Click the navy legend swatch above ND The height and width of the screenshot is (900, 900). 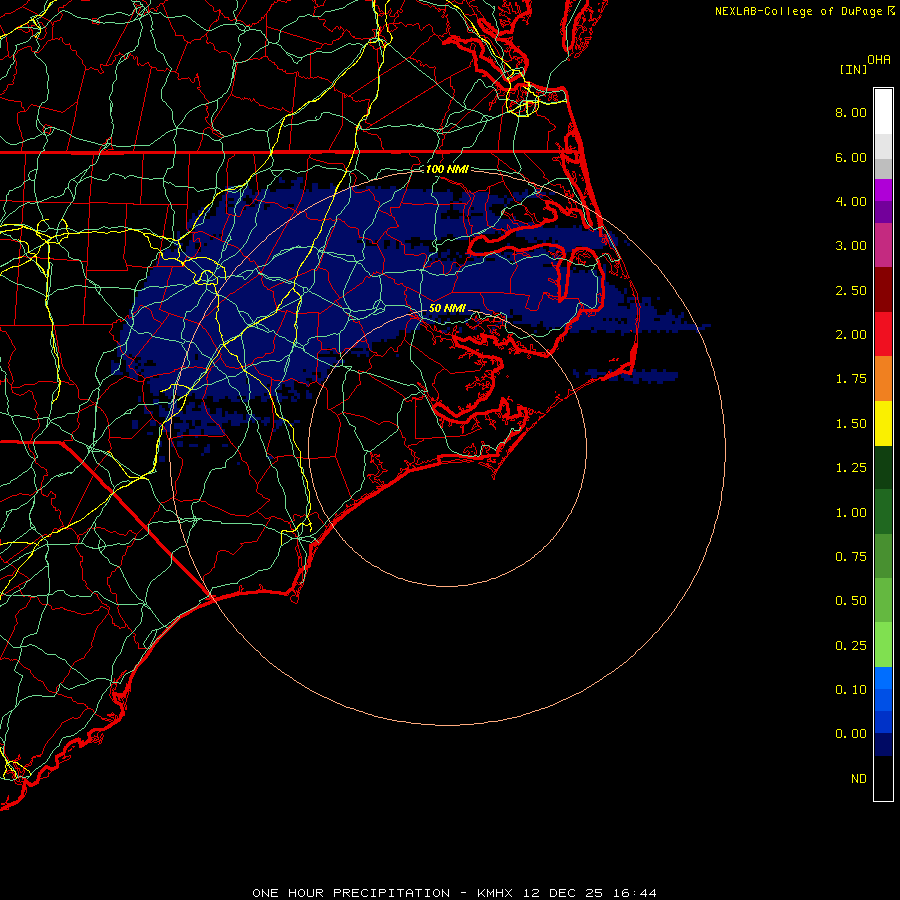883,745
